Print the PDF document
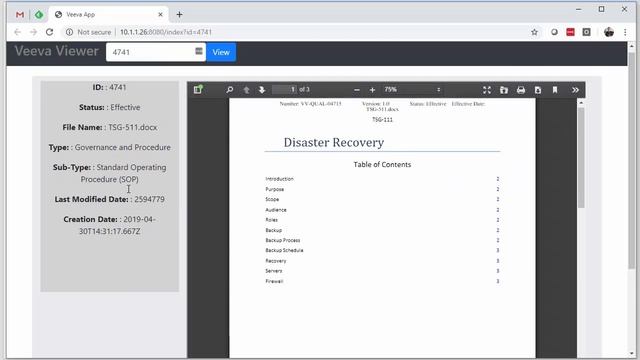640x360 pixels. click(x=521, y=90)
